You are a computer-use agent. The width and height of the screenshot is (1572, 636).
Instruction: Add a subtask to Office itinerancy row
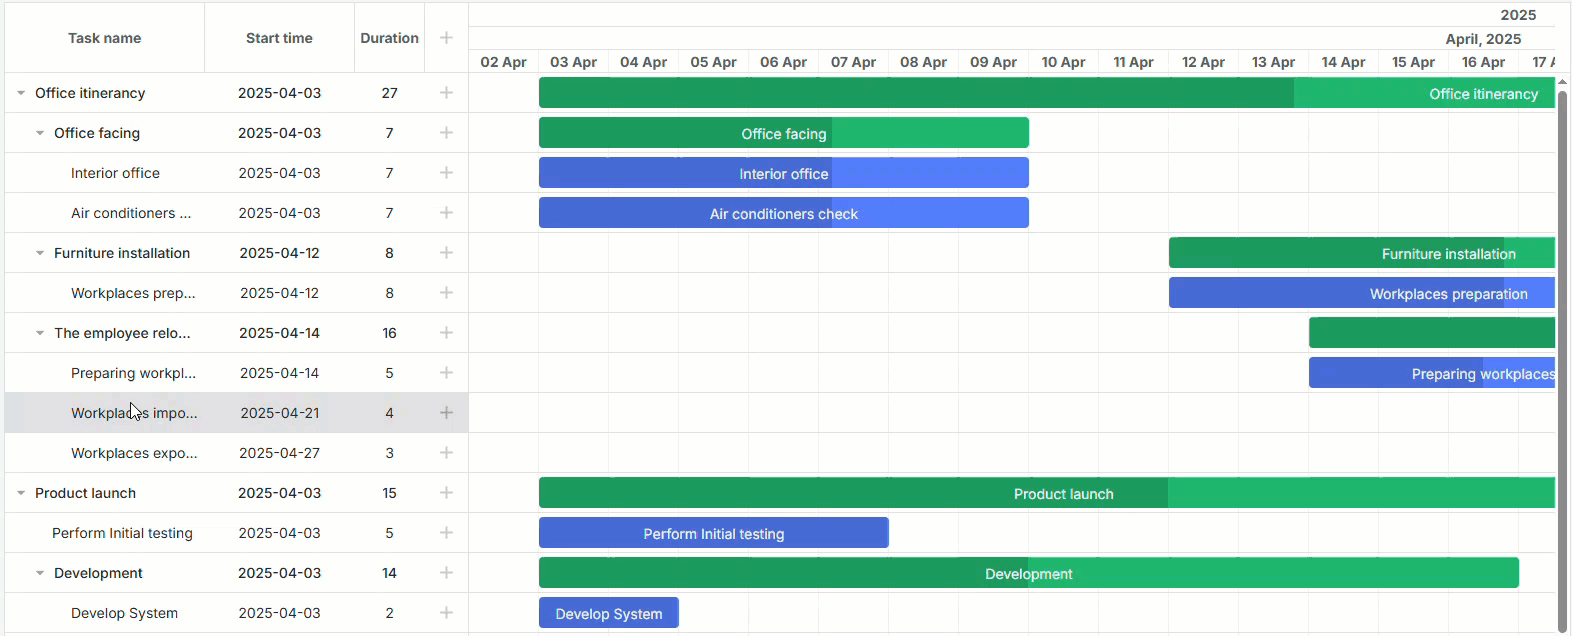446,93
